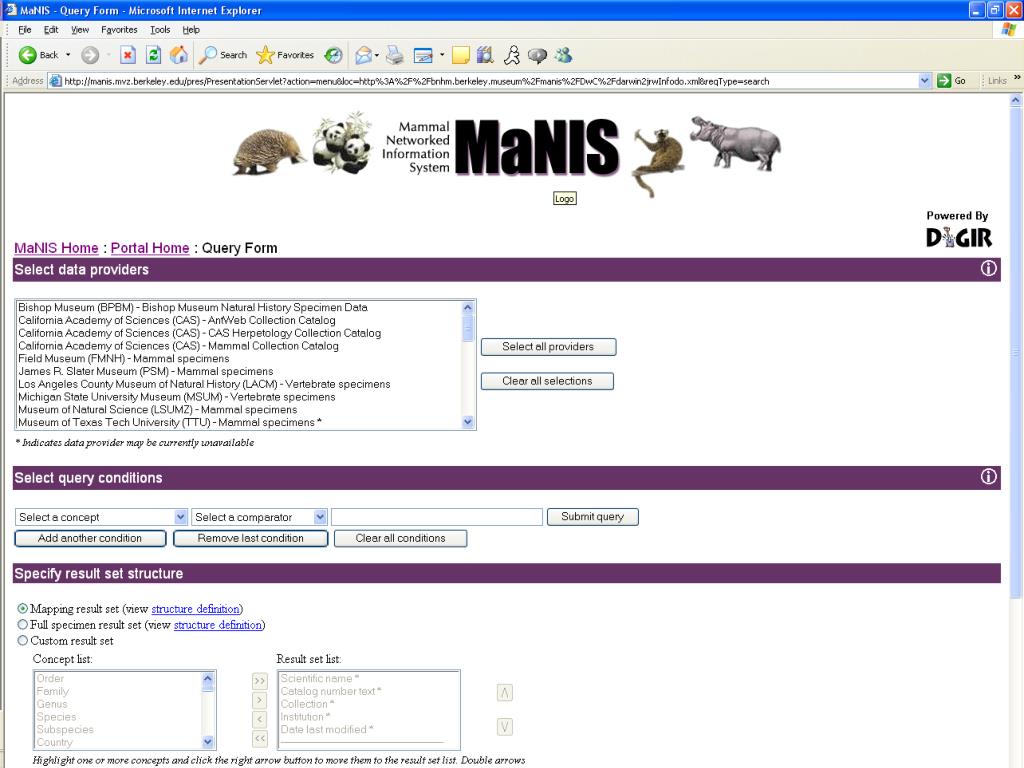Click move-down V button beside result list
The image size is (1024, 768).
(505, 727)
